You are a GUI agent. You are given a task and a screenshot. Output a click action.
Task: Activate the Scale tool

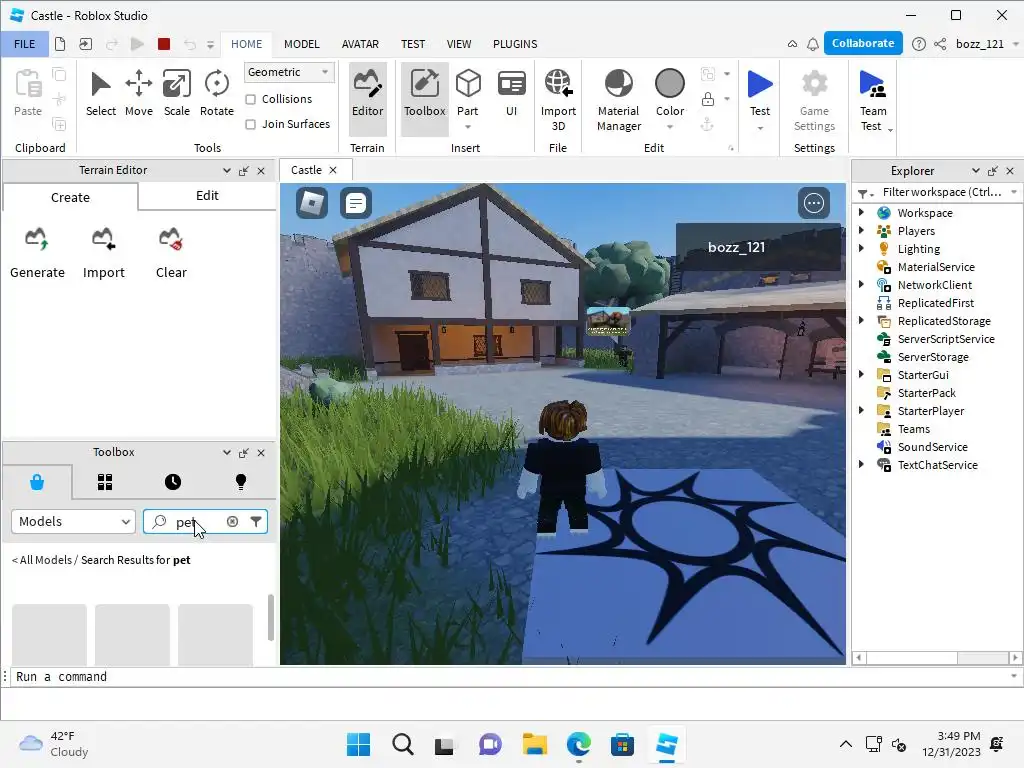(176, 95)
